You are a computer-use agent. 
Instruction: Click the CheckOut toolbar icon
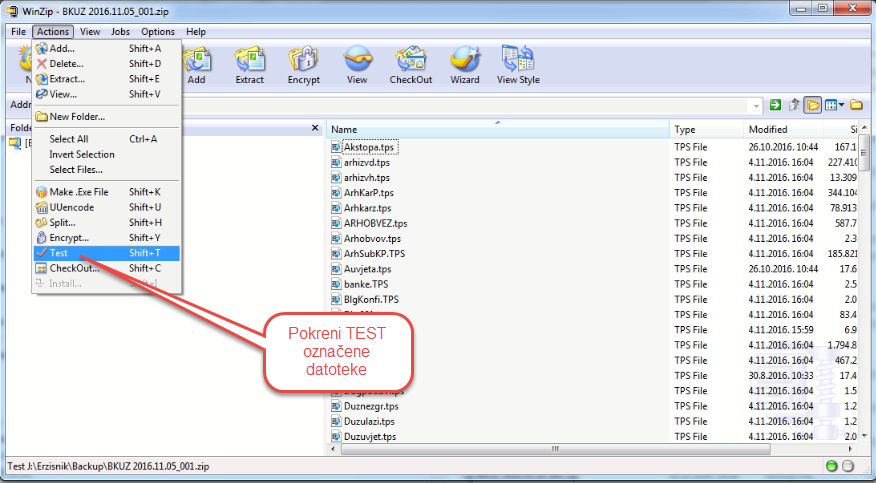click(411, 65)
